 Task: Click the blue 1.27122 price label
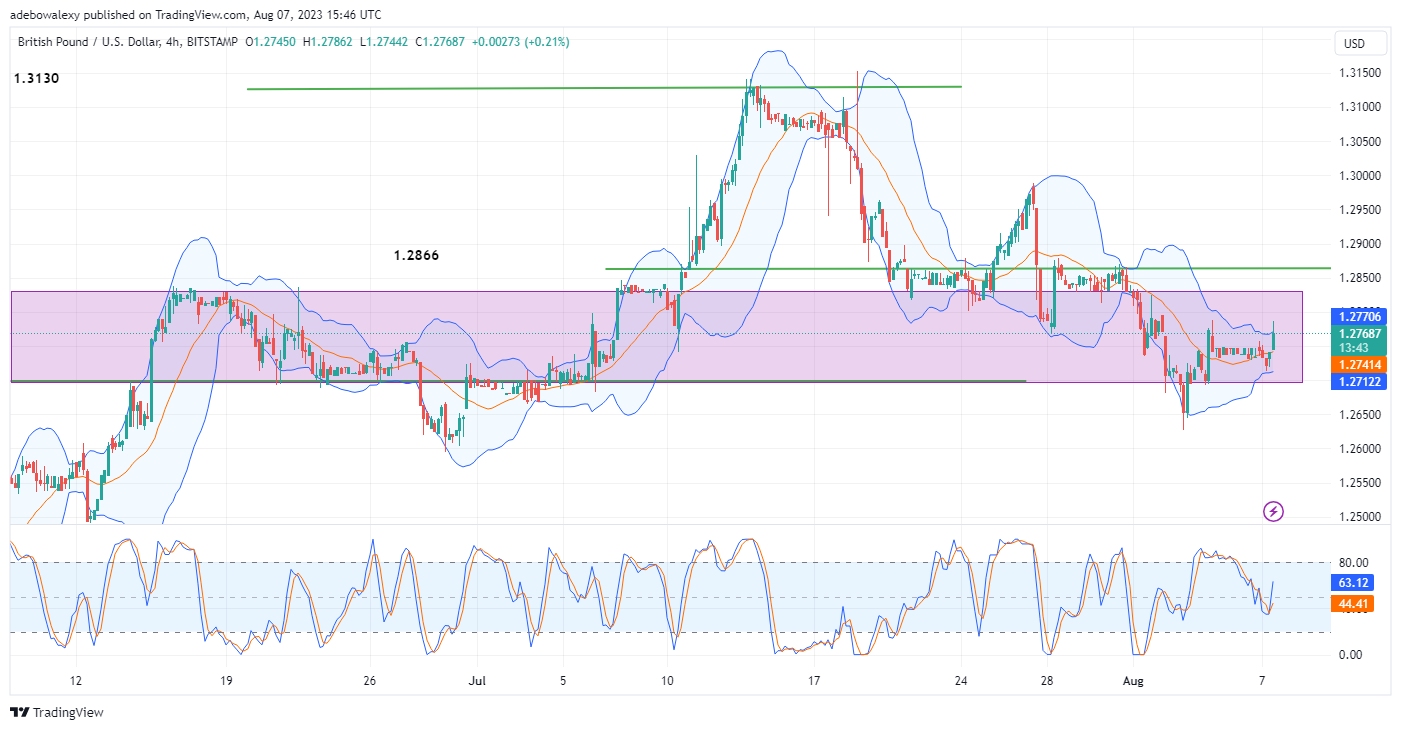pos(1361,381)
